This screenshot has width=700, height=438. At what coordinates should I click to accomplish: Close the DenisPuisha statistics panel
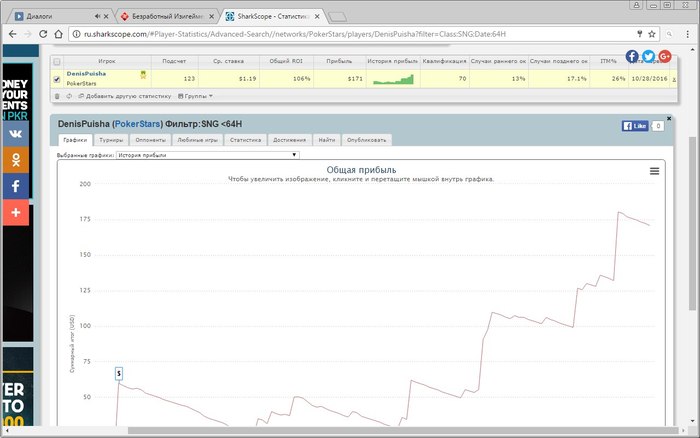669,118
